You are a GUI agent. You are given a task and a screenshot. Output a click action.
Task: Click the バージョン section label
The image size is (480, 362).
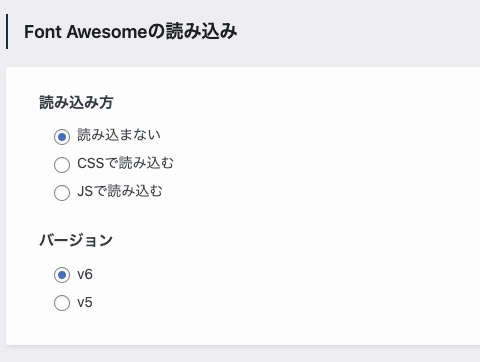pos(76,240)
